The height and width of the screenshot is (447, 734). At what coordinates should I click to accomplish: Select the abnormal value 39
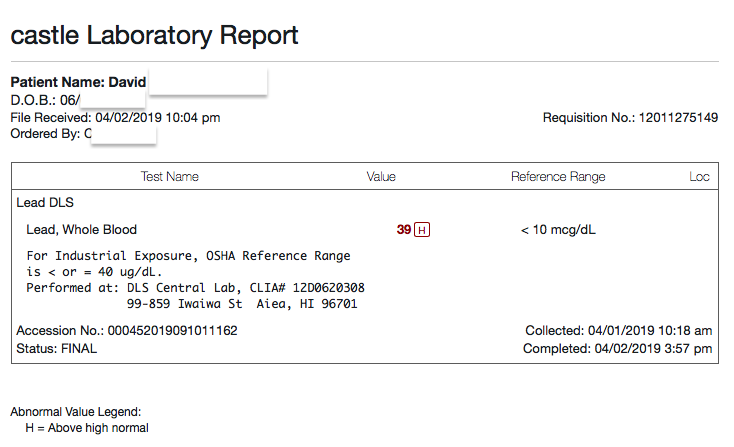[404, 230]
